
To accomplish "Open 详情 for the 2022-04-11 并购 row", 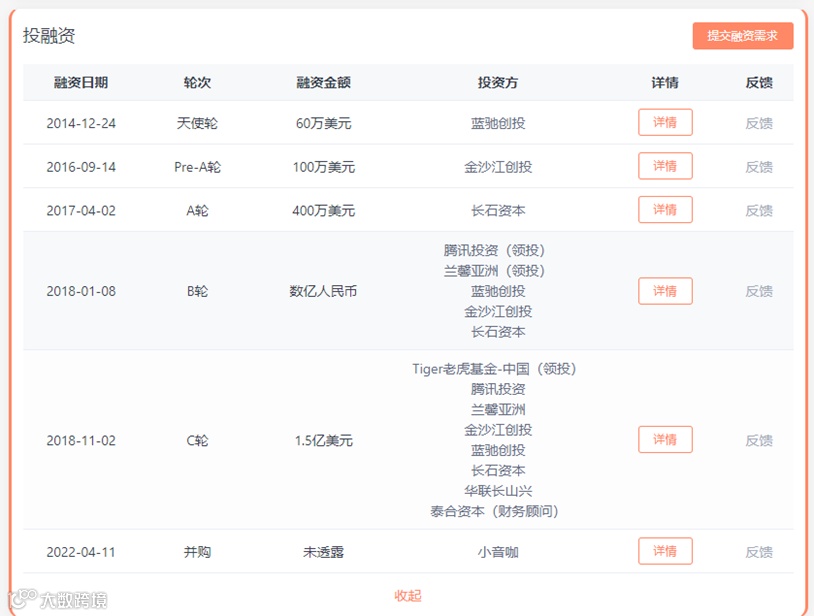I will (665, 551).
